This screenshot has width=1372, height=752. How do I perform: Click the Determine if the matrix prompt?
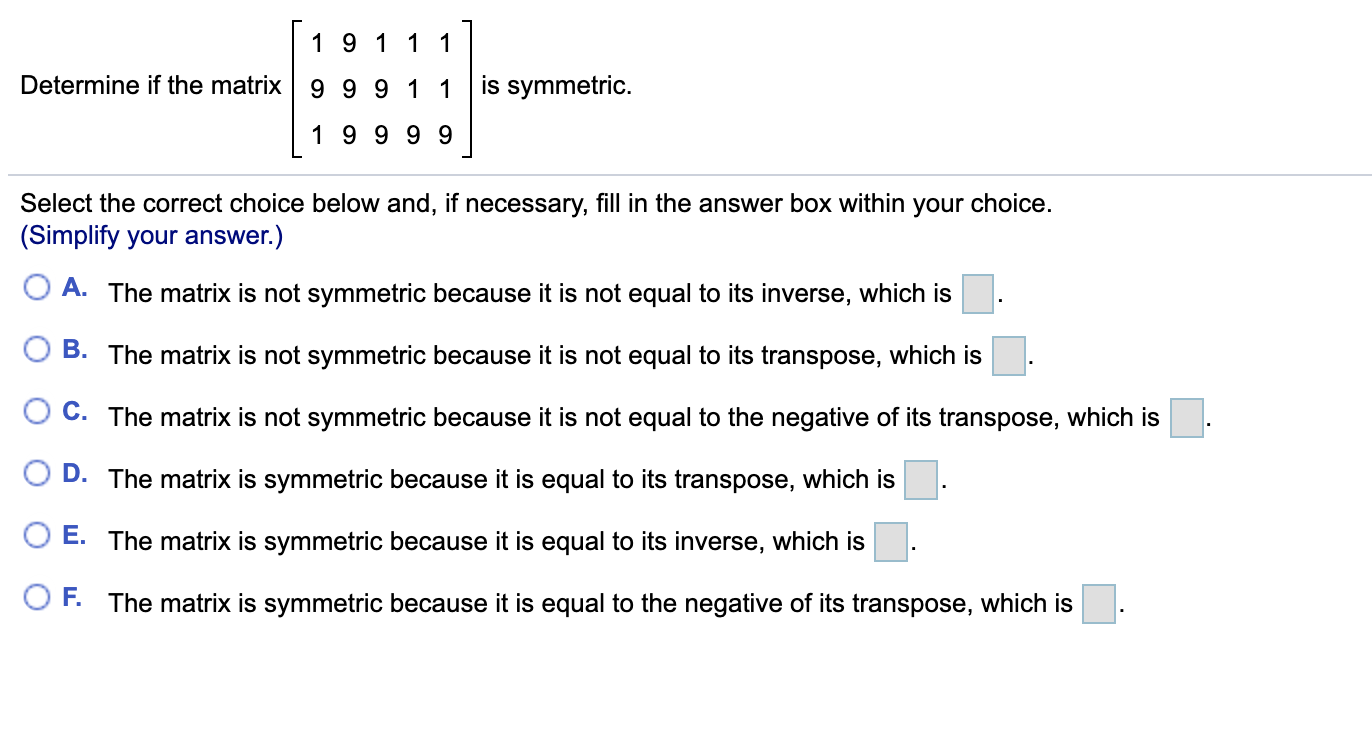[150, 85]
